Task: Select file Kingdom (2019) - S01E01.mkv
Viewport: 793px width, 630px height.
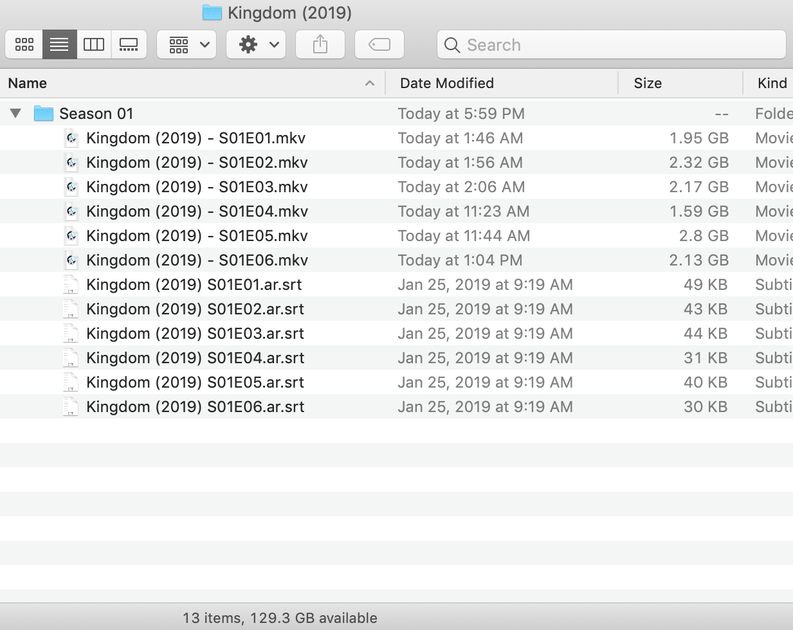Action: pyautogui.click(x=196, y=138)
